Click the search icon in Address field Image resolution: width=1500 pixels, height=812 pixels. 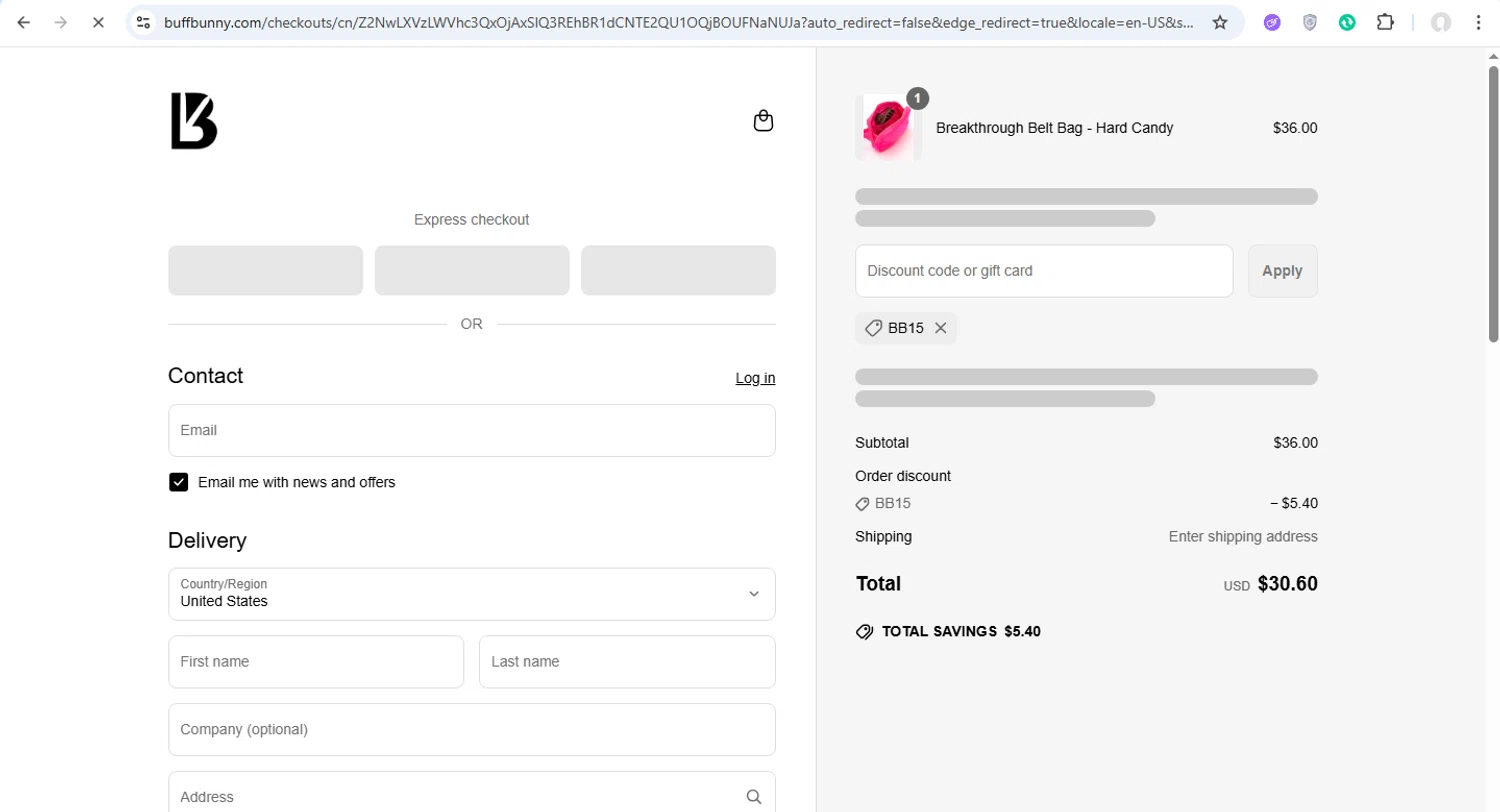pyautogui.click(x=754, y=797)
